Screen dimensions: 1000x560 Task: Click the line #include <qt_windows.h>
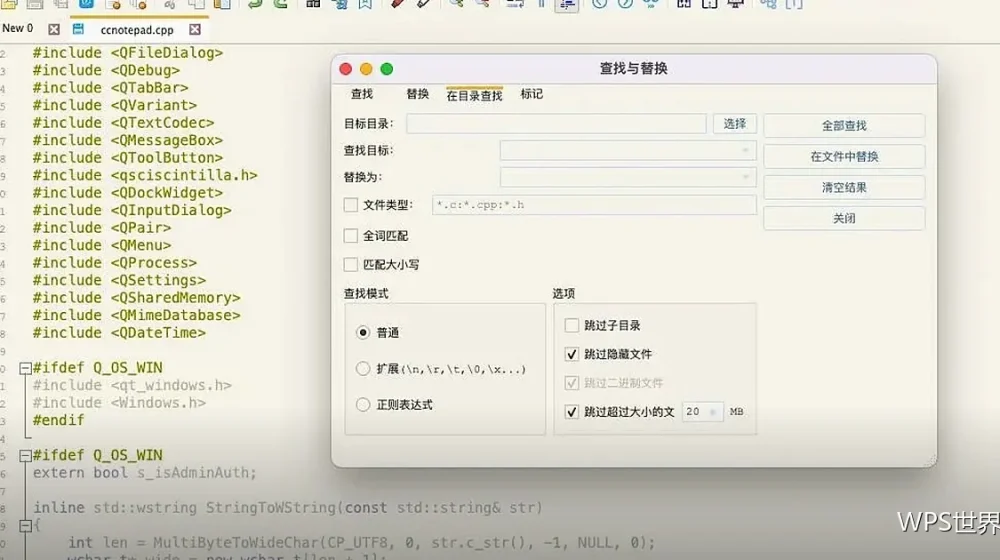pyautogui.click(x=132, y=385)
